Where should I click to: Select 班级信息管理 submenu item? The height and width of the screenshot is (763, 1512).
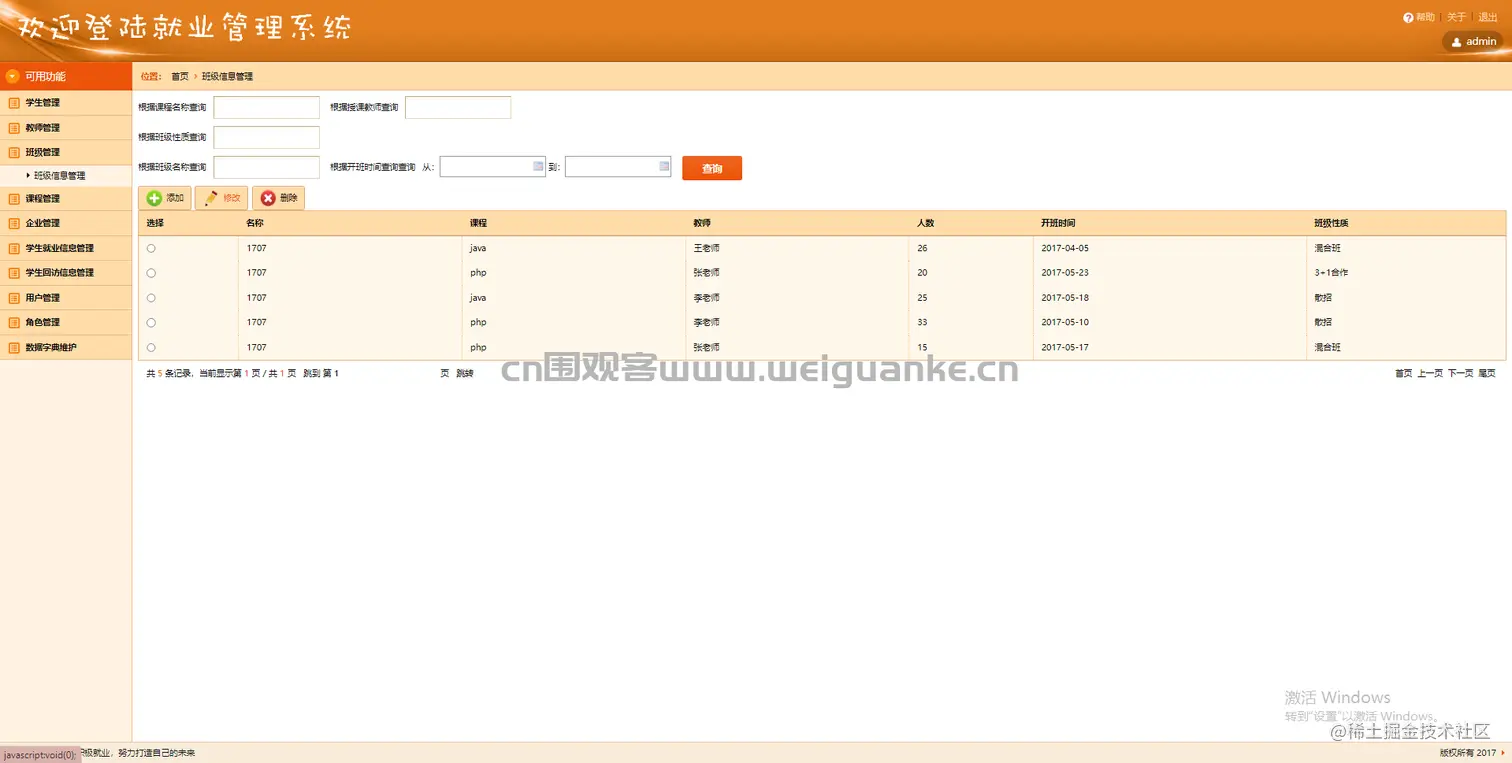[59, 175]
